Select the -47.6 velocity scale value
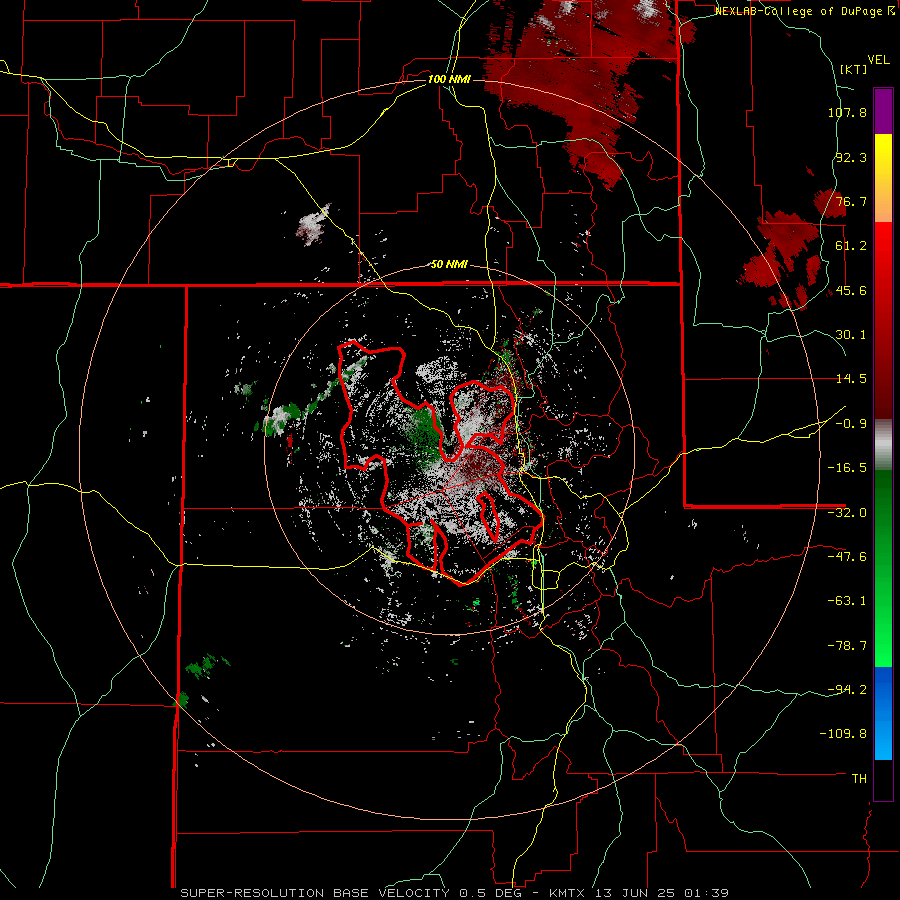The image size is (900, 900). 847,557
